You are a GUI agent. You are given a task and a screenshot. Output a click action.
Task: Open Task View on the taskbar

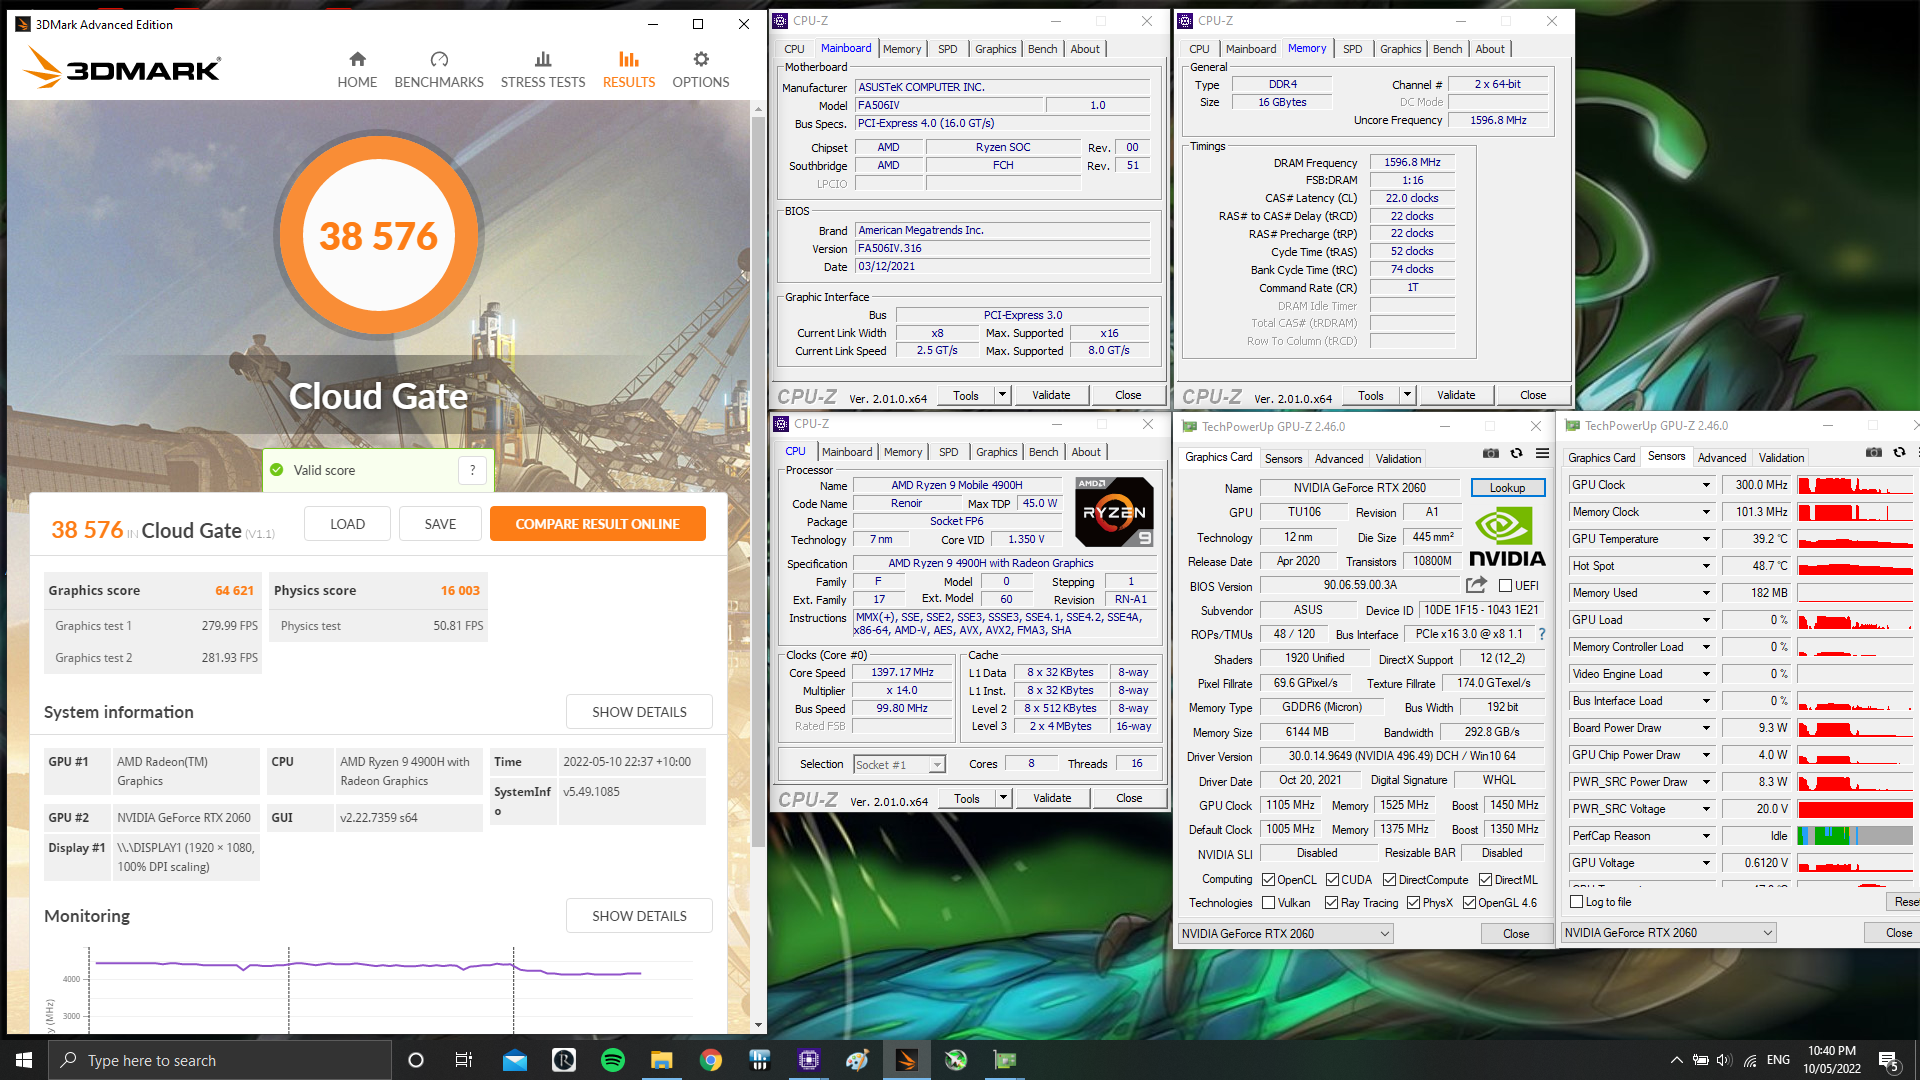tap(464, 1060)
